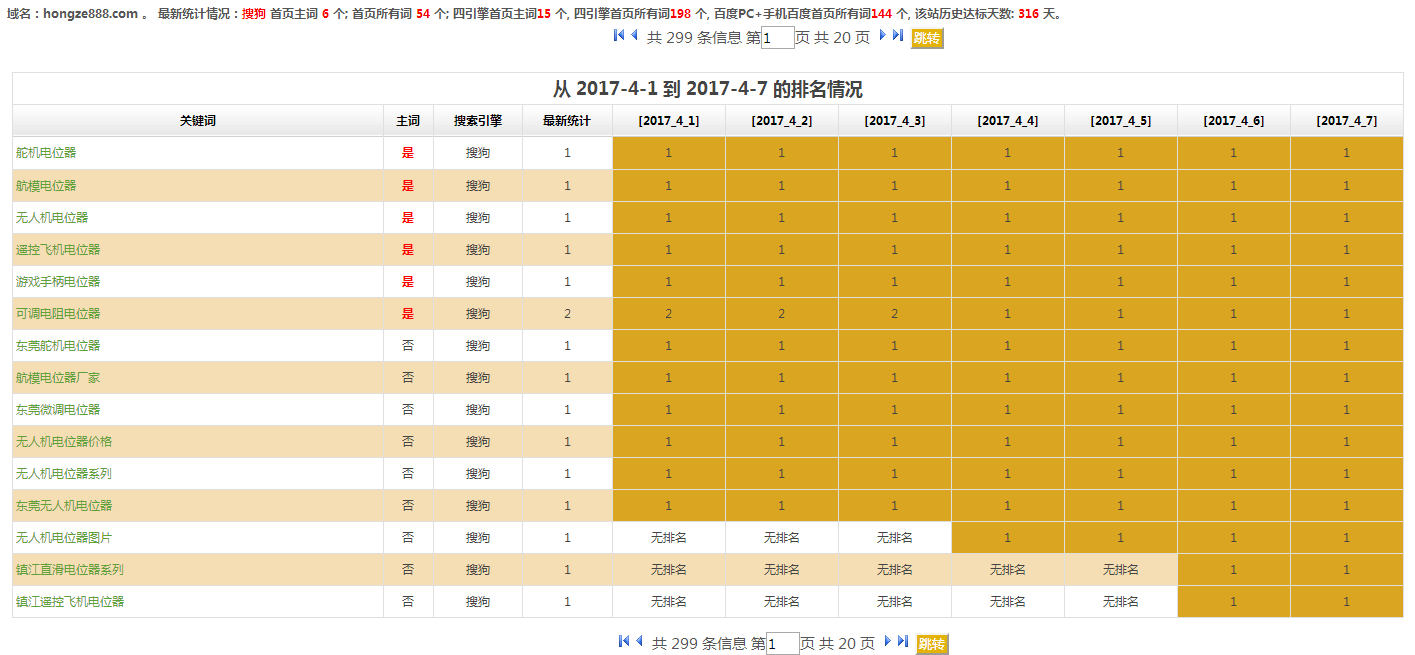
Task: Go to previous page using bottom pagination arrow
Action: [x=639, y=642]
